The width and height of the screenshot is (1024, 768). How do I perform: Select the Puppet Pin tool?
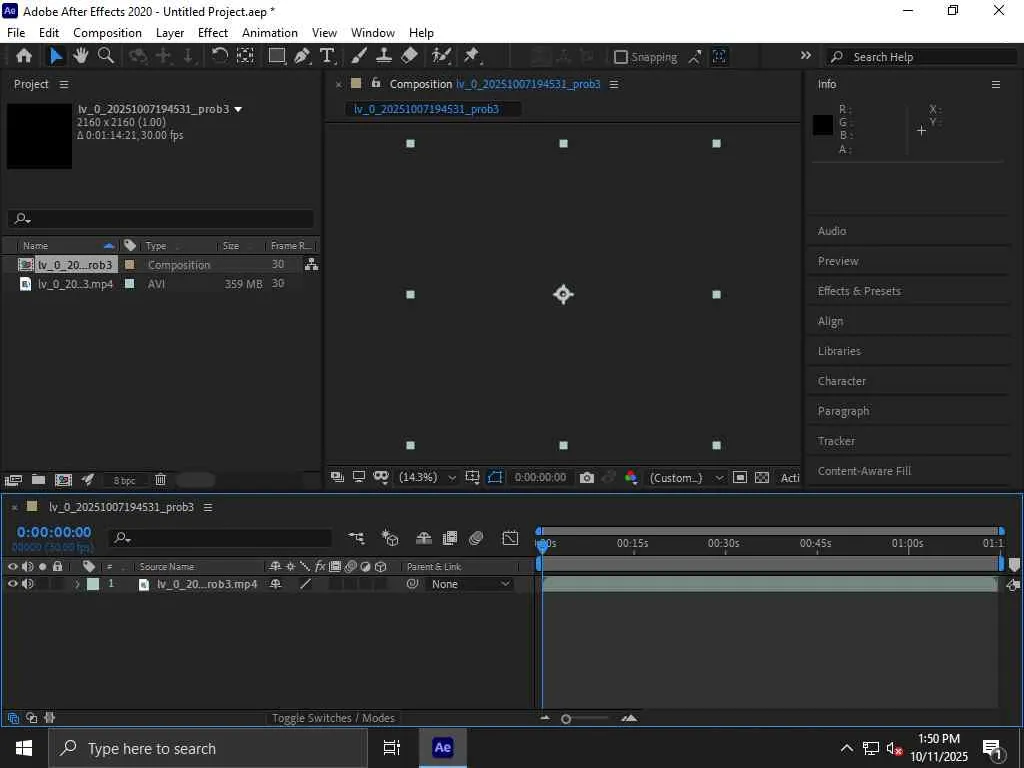(x=472, y=56)
